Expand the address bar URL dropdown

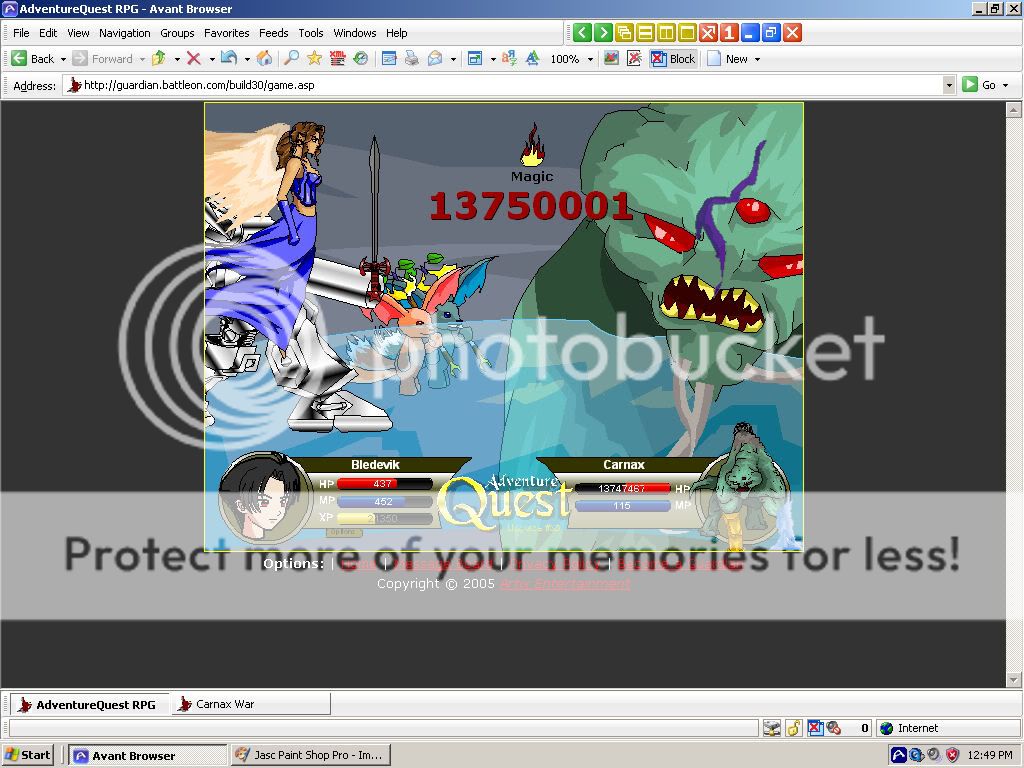point(949,85)
